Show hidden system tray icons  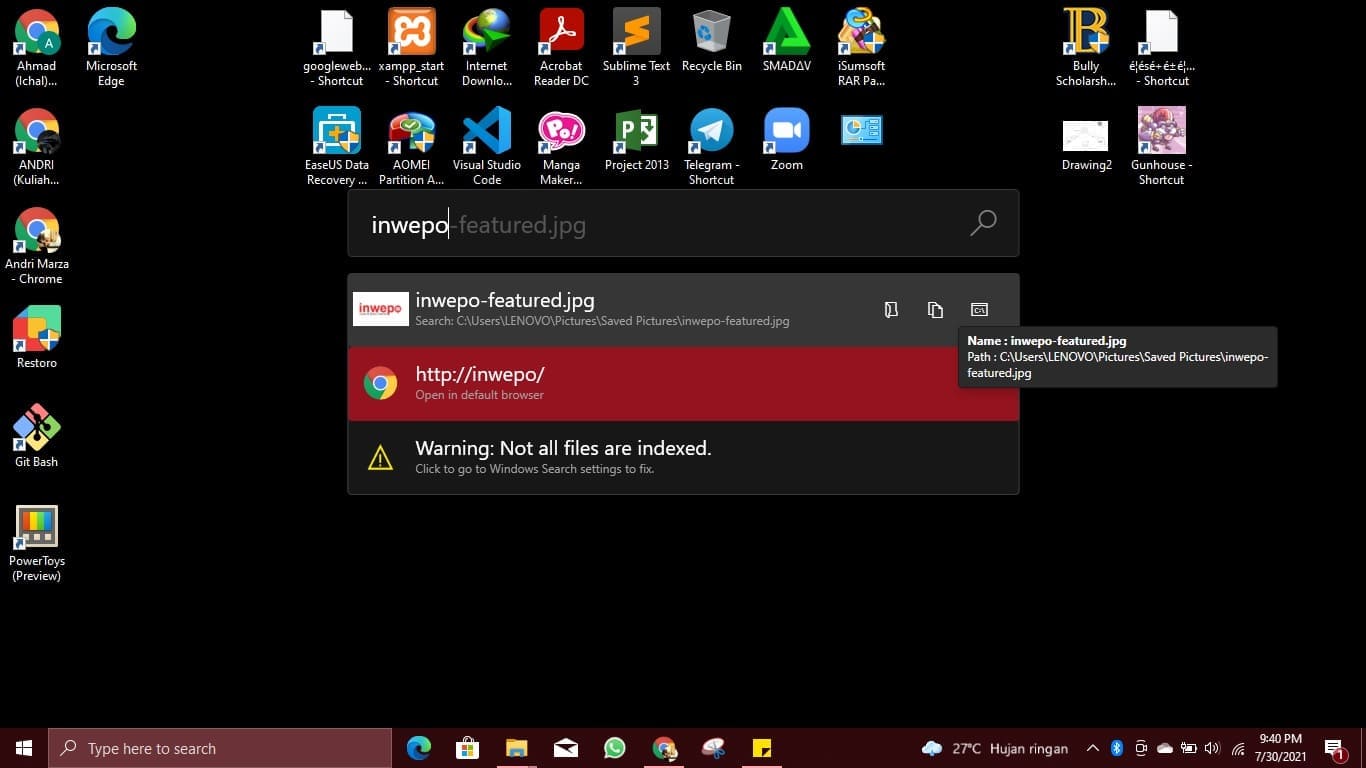(x=1092, y=748)
